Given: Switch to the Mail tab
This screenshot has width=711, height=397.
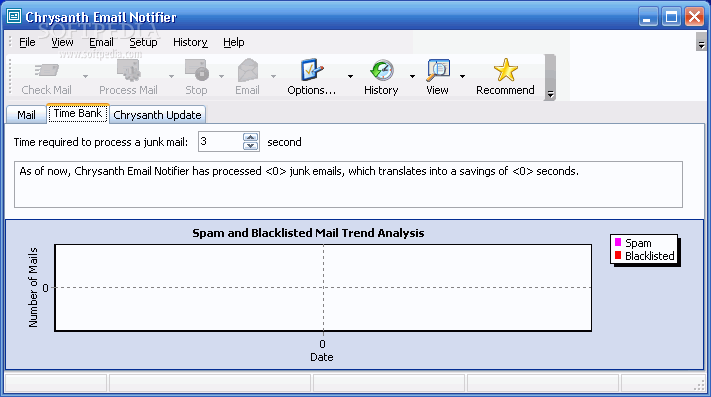Looking at the screenshot, I should (x=26, y=115).
